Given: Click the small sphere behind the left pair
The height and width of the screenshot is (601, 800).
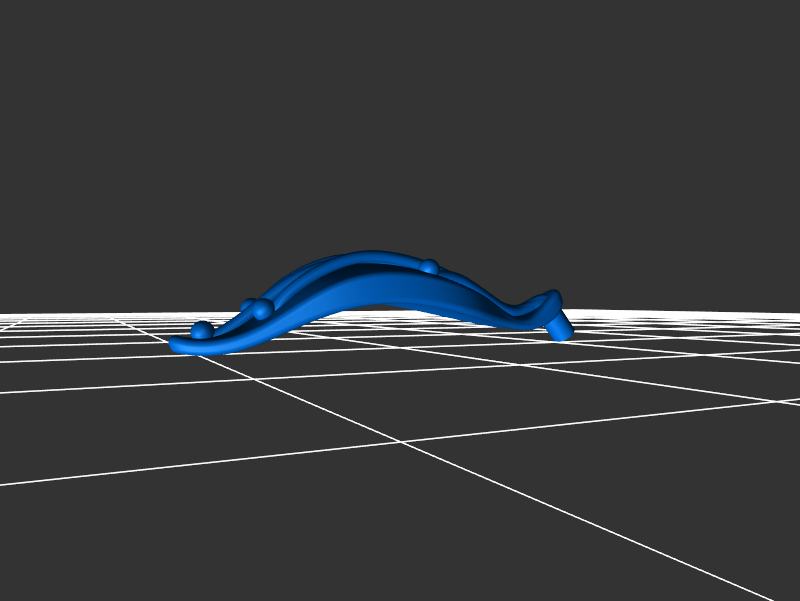Looking at the screenshot, I should point(247,305).
